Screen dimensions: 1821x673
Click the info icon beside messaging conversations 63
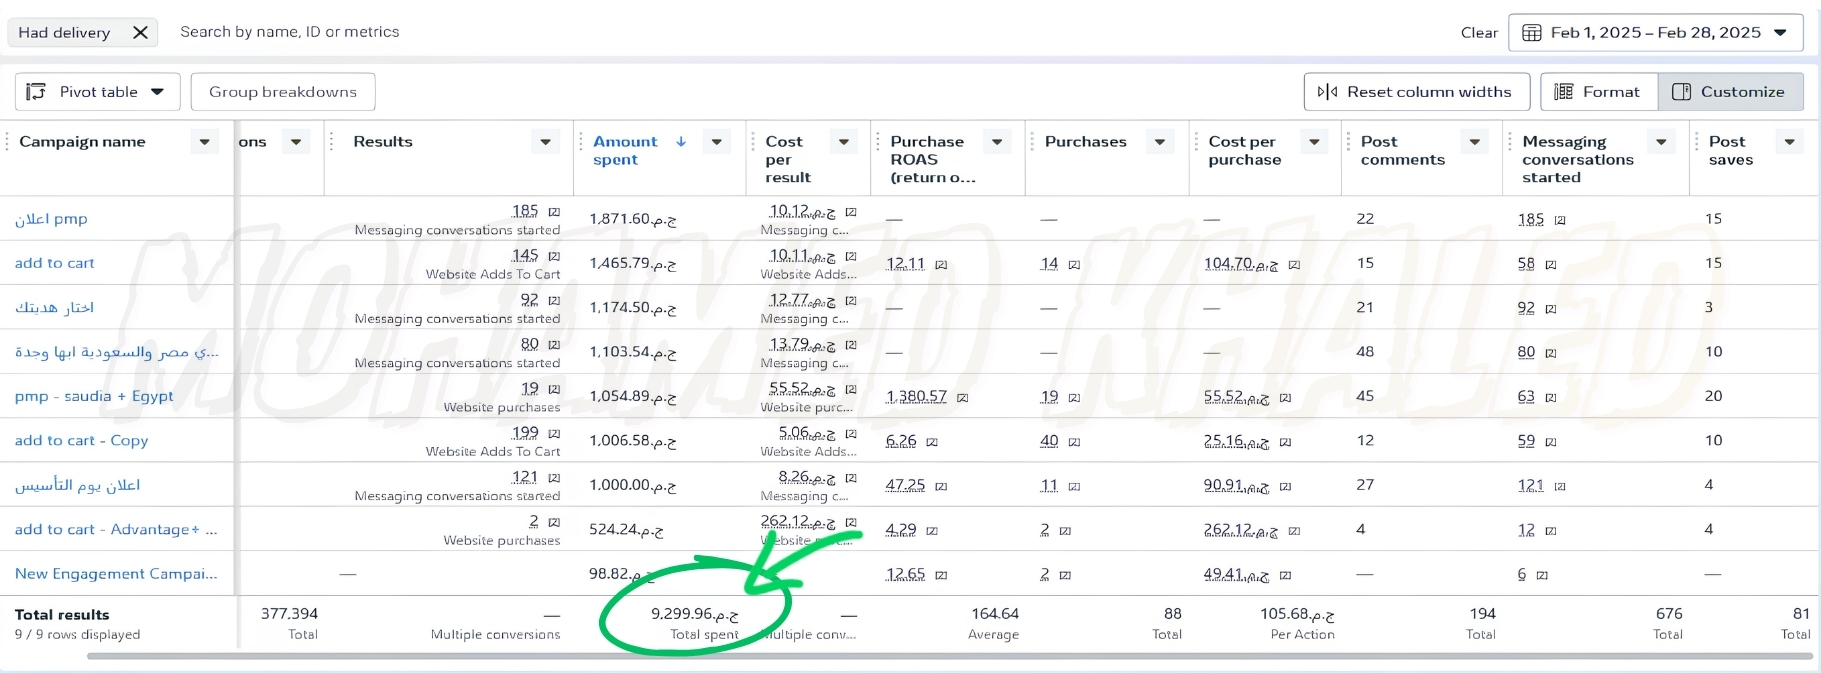pyautogui.click(x=1551, y=398)
